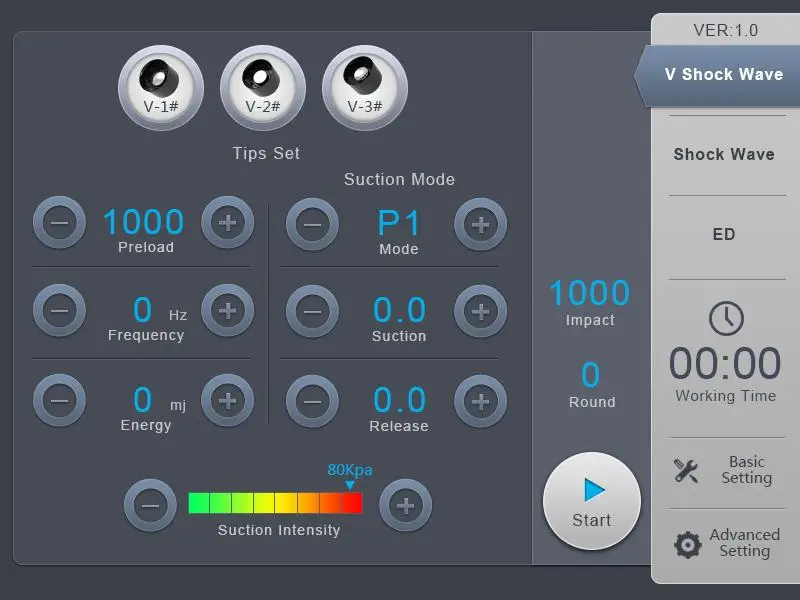Click the P1 mode value
Image resolution: width=800 pixels, height=600 pixels.
398,223
